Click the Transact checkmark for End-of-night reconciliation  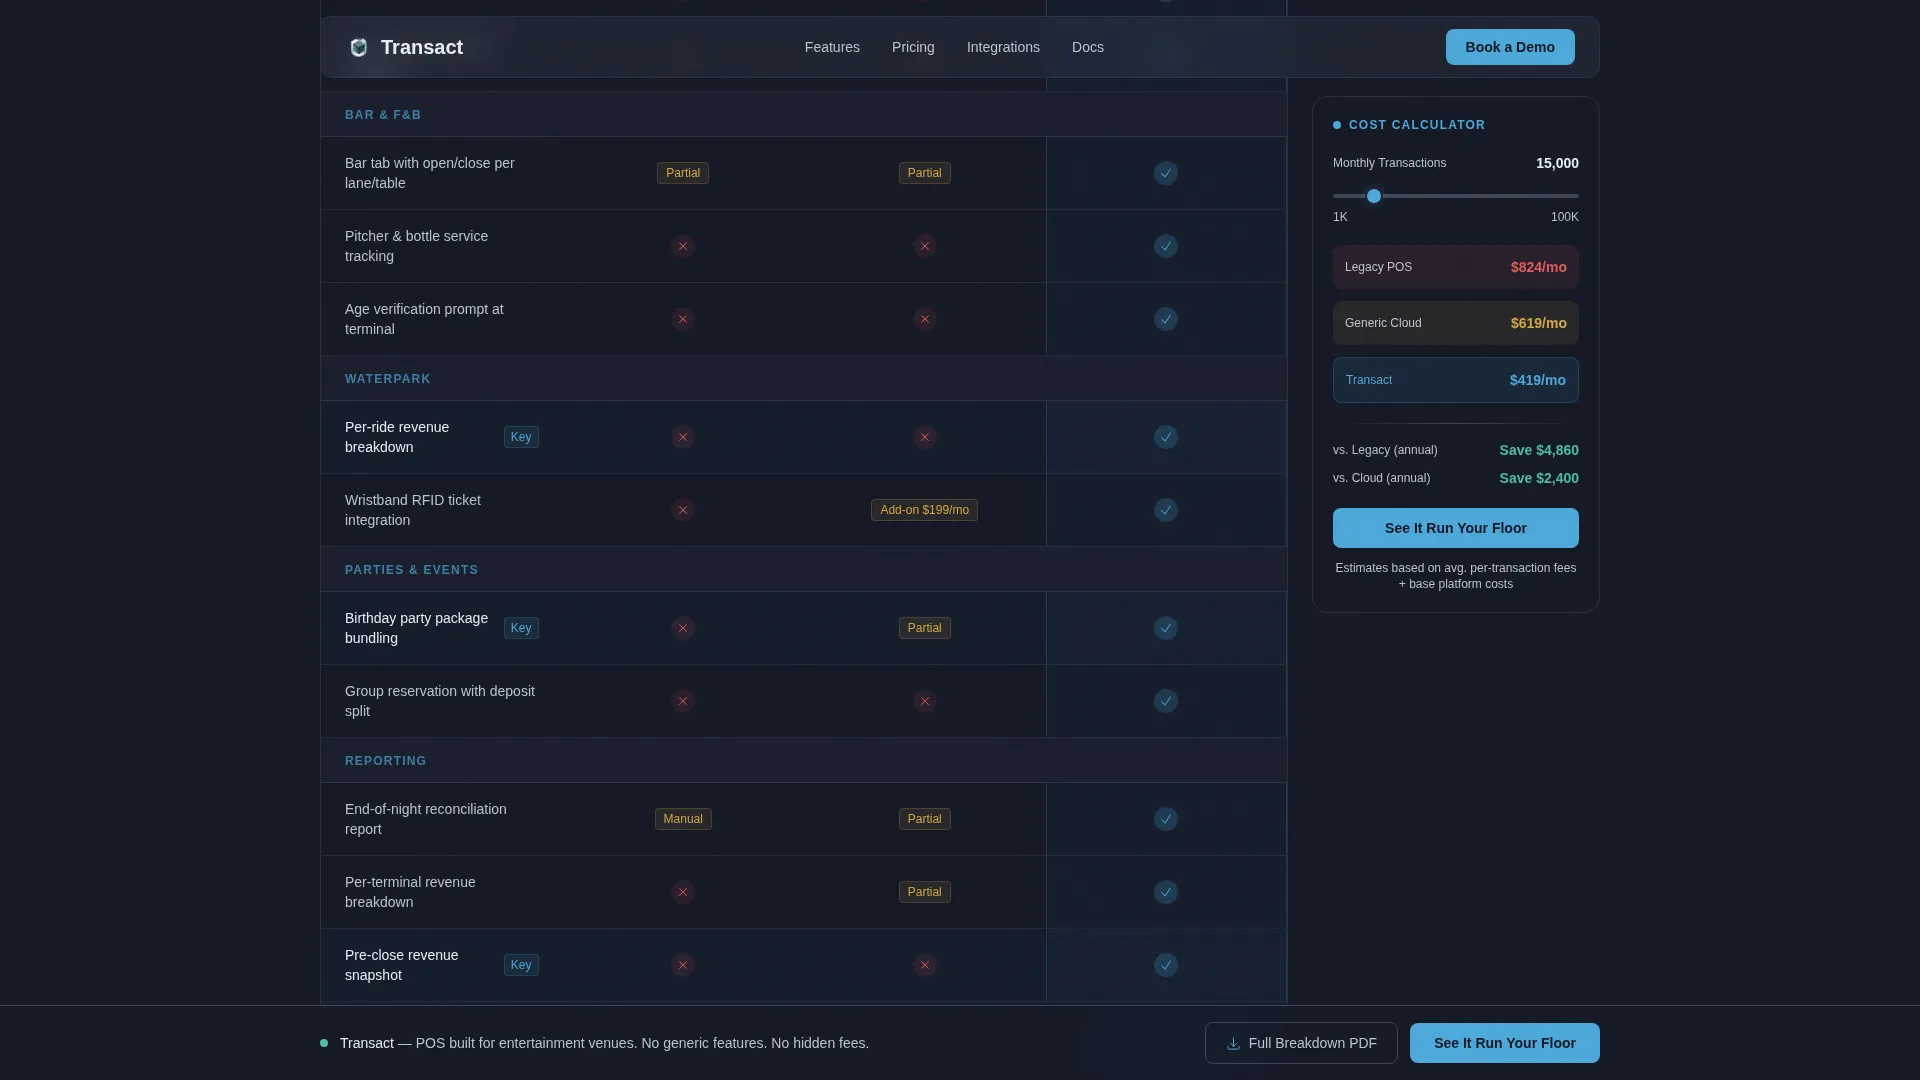point(1166,819)
